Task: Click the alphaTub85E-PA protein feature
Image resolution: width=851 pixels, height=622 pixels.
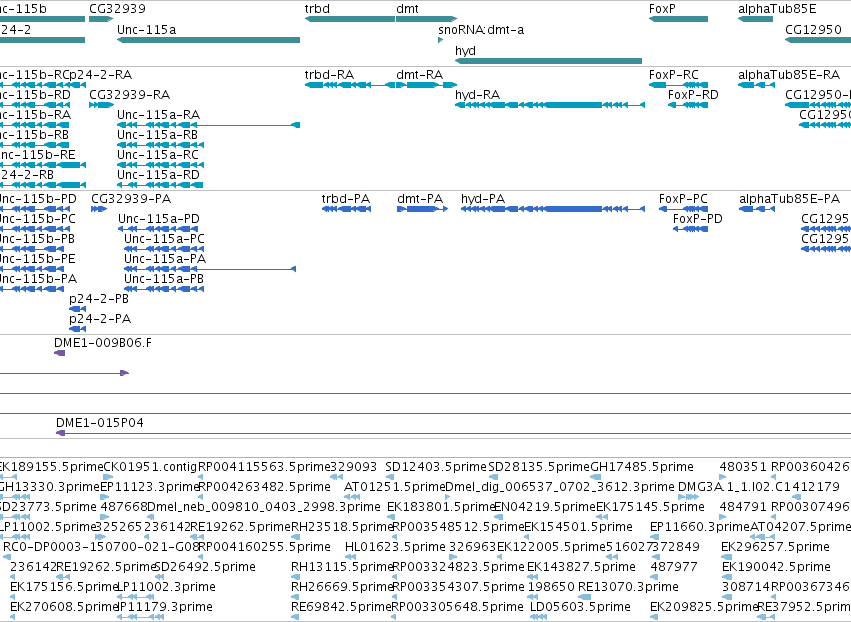Action: [757, 210]
